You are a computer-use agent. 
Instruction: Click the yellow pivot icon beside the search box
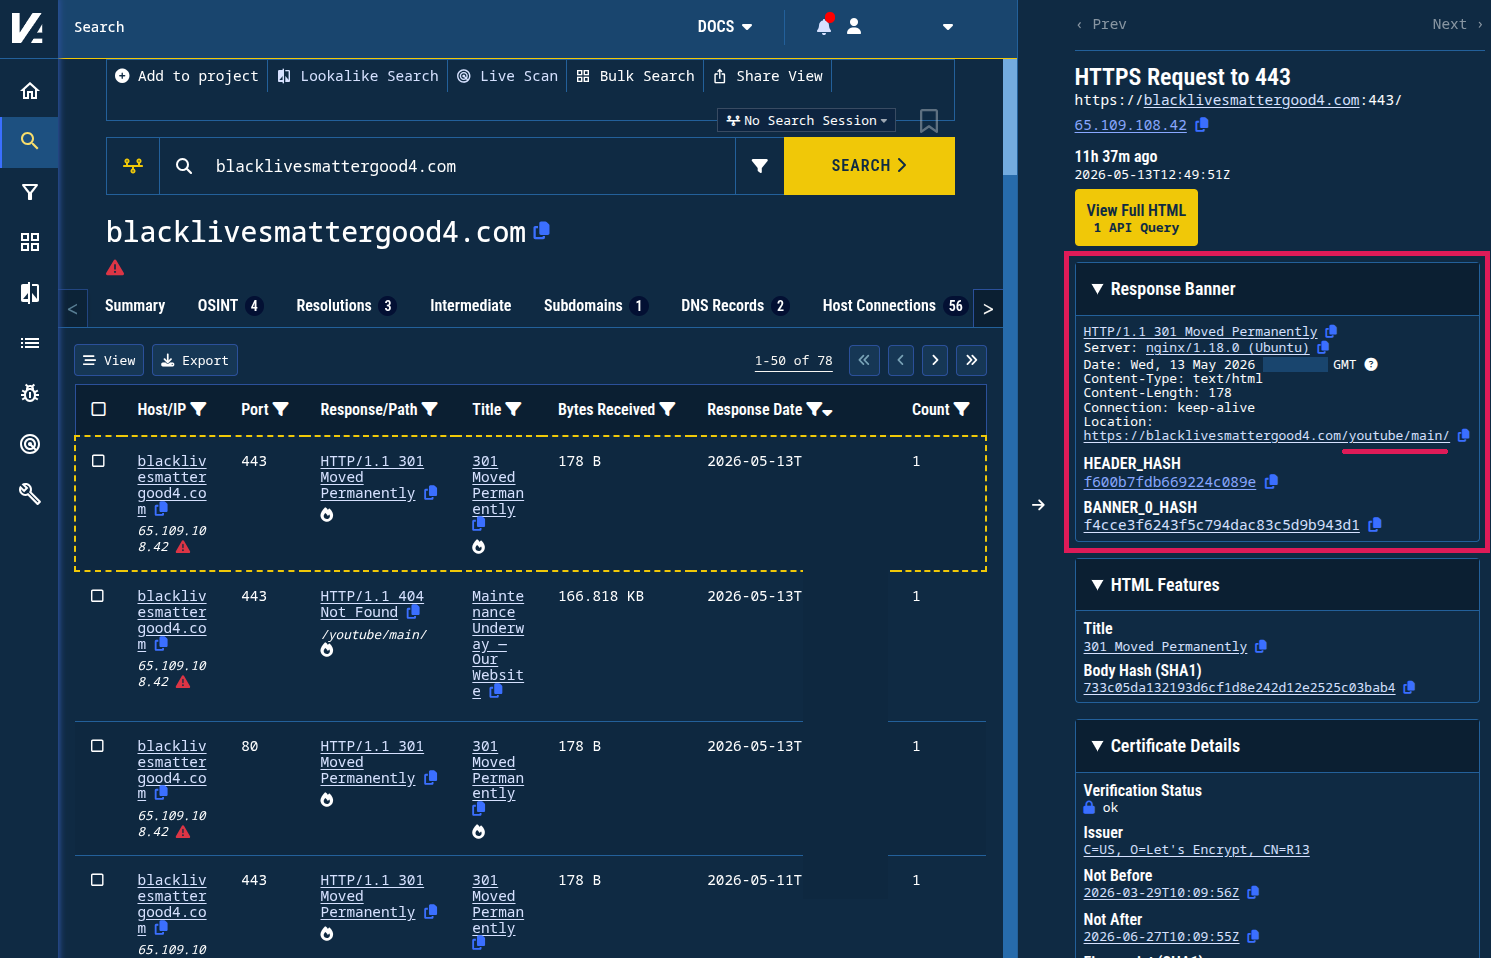(x=133, y=166)
